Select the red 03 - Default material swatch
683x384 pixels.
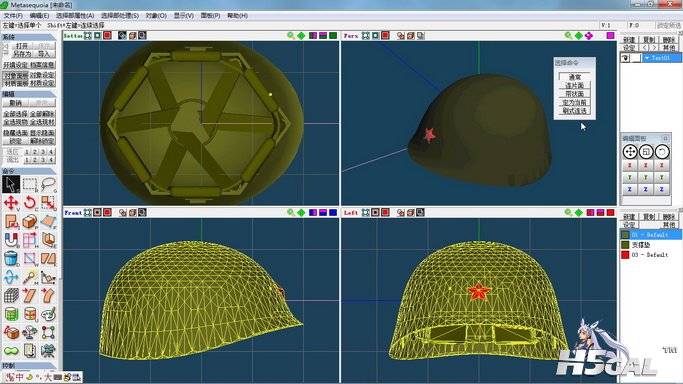[625, 255]
